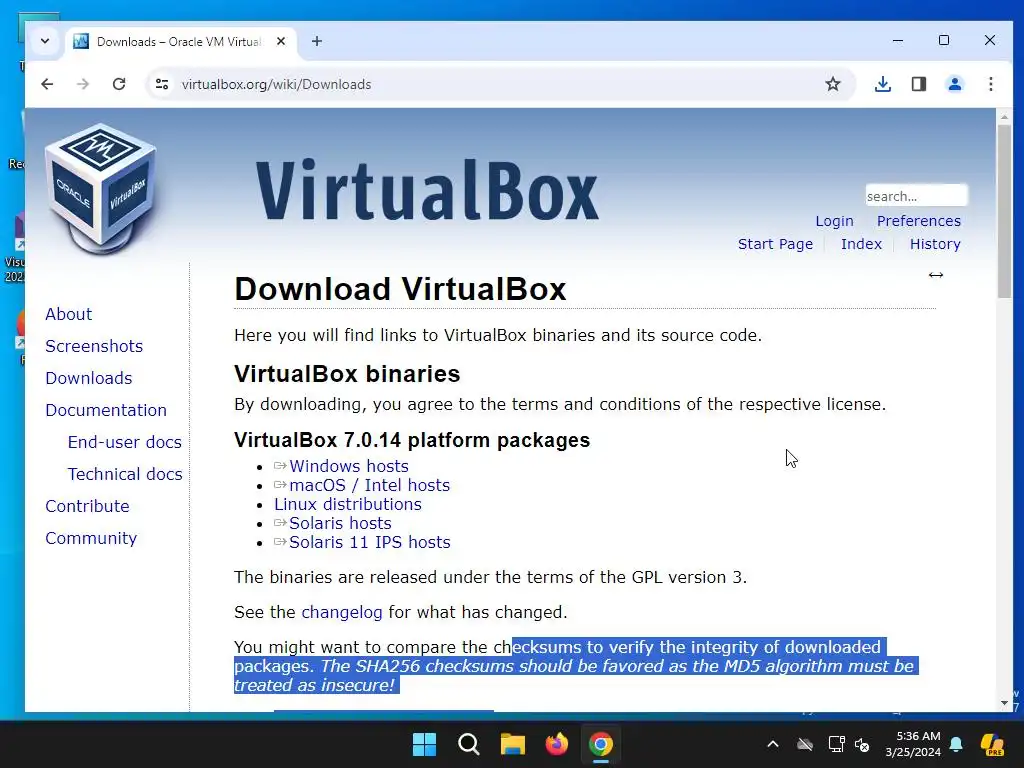
Task: Click the address bar URL
Action: (x=276, y=84)
